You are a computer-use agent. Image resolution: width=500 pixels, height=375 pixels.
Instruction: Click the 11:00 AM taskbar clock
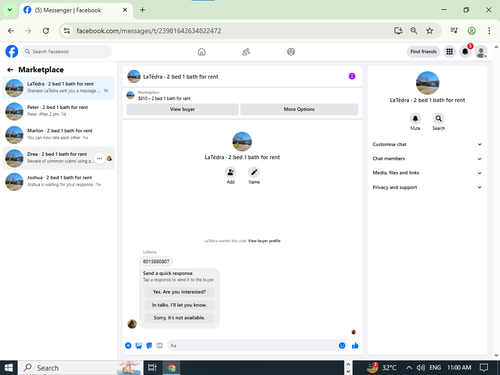click(459, 368)
